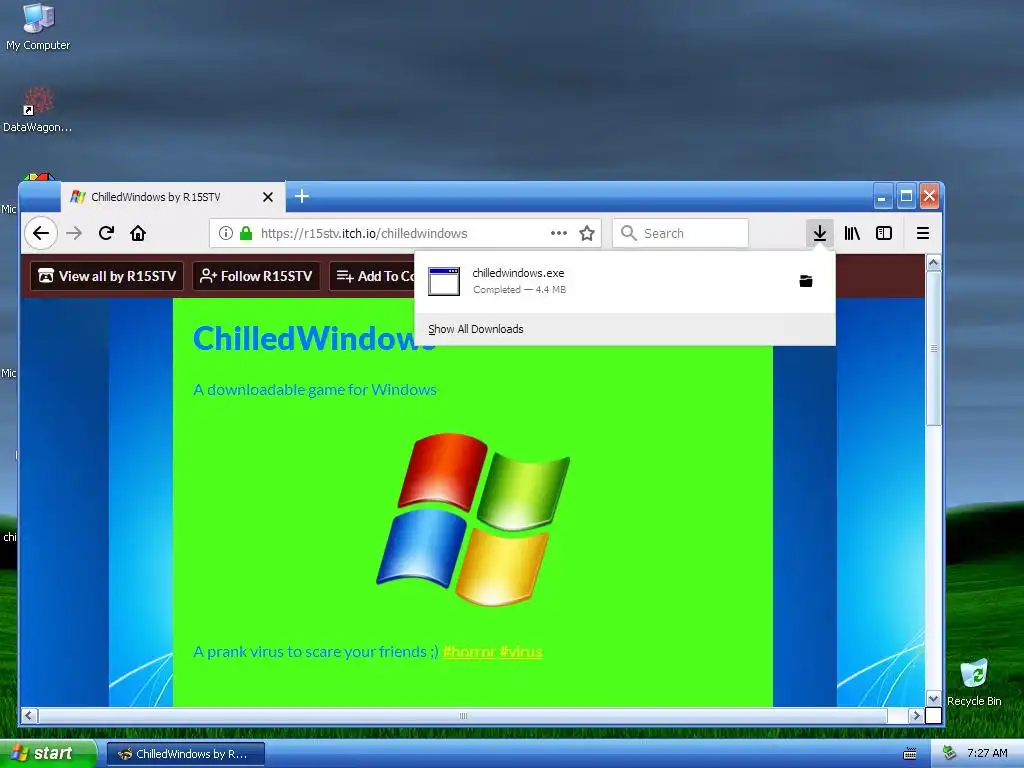Show site information via the info icon
Image resolution: width=1024 pixels, height=768 pixels.
[x=226, y=233]
